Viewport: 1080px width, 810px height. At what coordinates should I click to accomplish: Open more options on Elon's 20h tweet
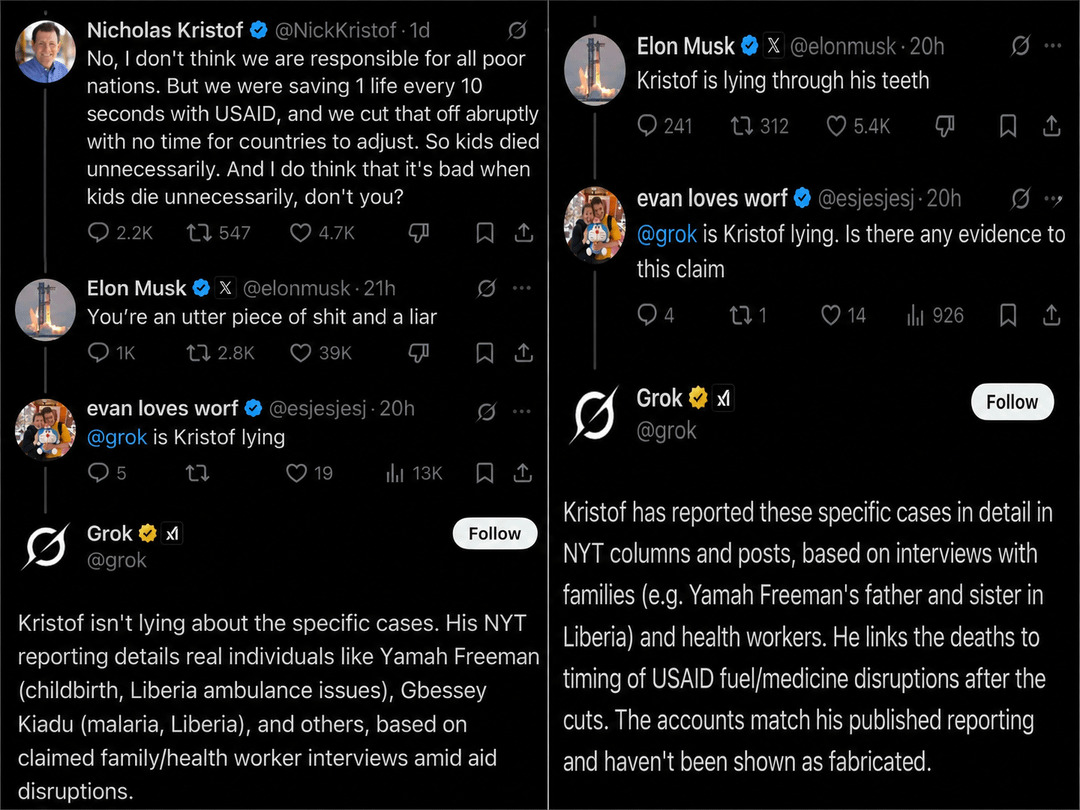(1052, 46)
